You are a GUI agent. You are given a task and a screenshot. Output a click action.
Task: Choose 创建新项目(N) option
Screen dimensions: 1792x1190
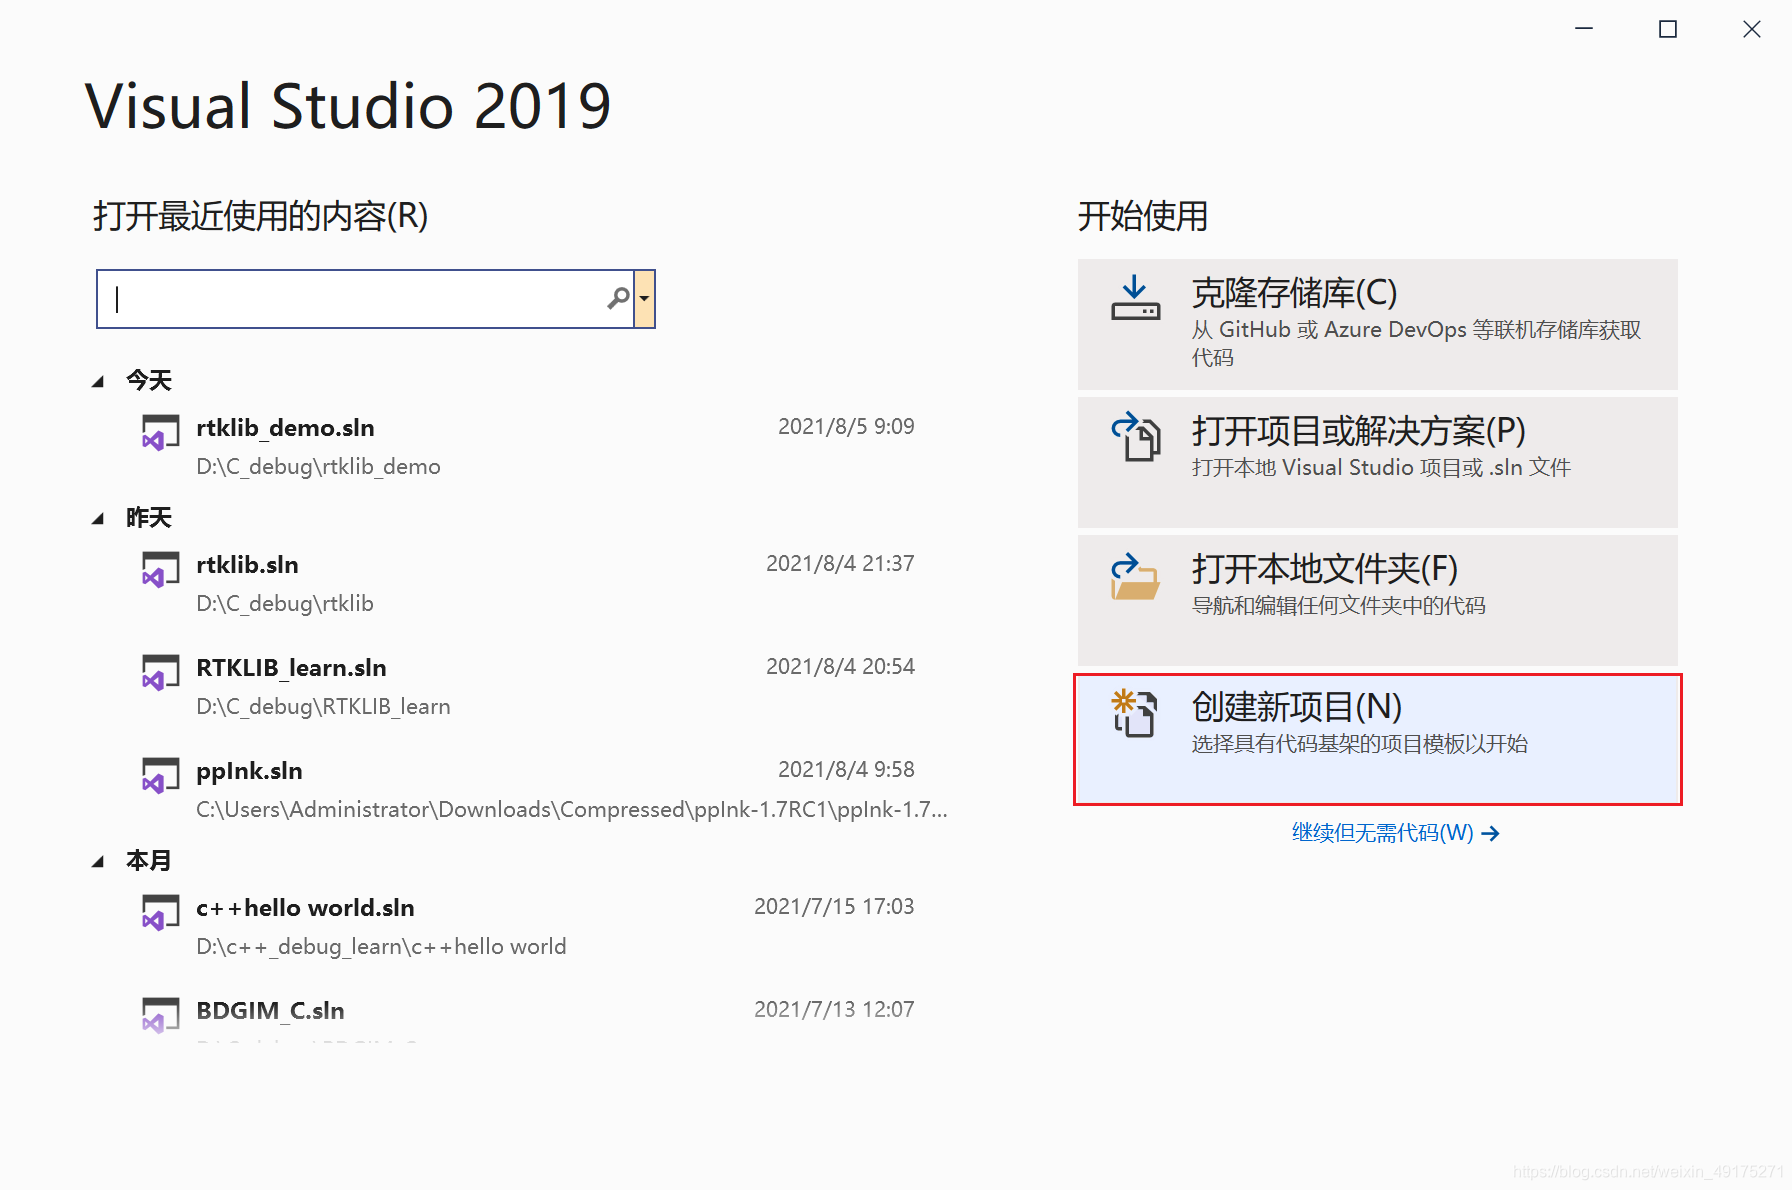click(1377, 739)
